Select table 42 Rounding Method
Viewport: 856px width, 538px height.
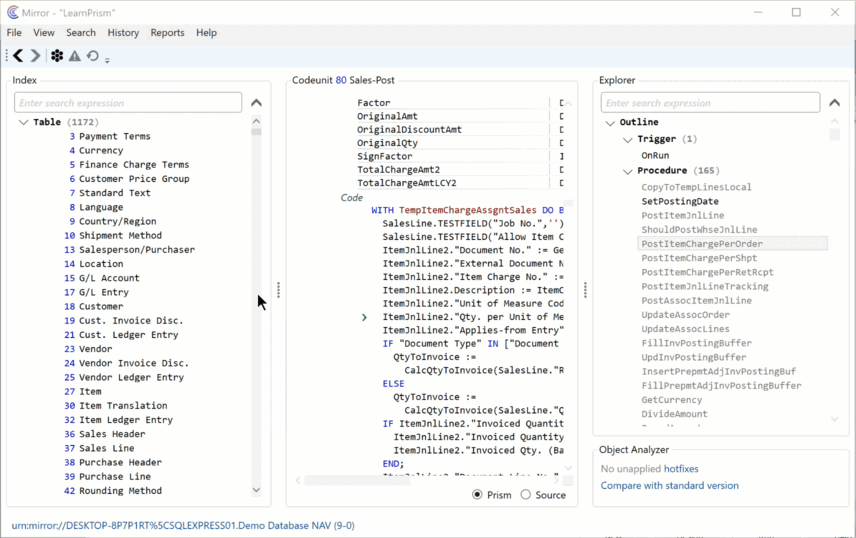[112, 491]
